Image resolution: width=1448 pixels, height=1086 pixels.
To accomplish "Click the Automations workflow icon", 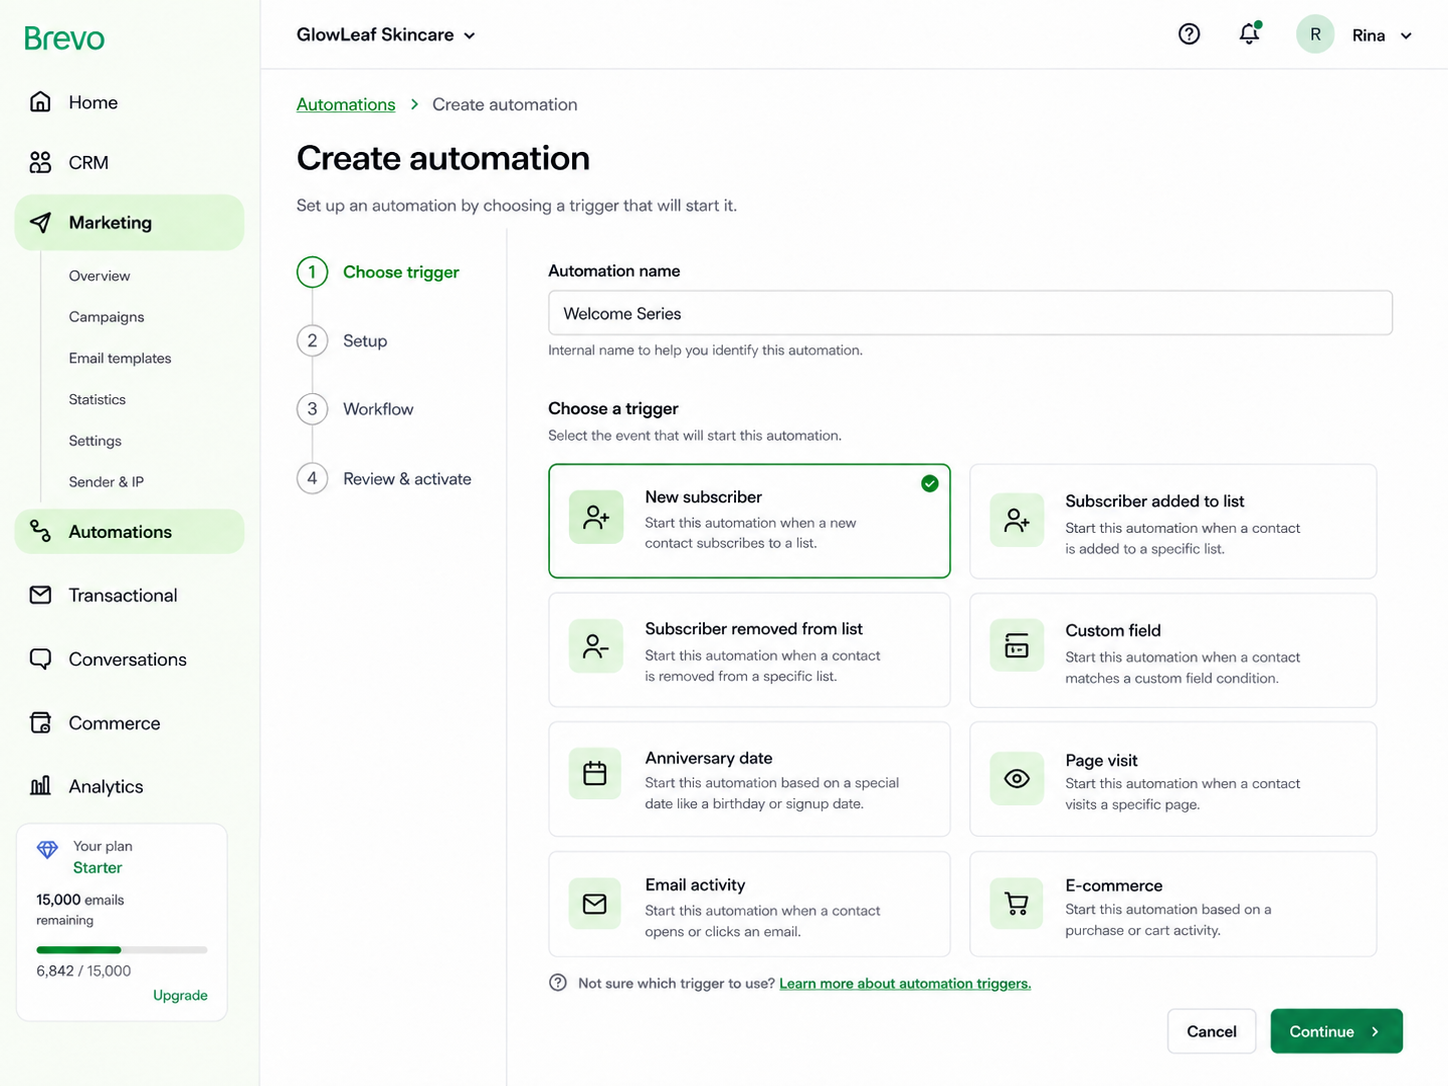I will pyautogui.click(x=40, y=531).
